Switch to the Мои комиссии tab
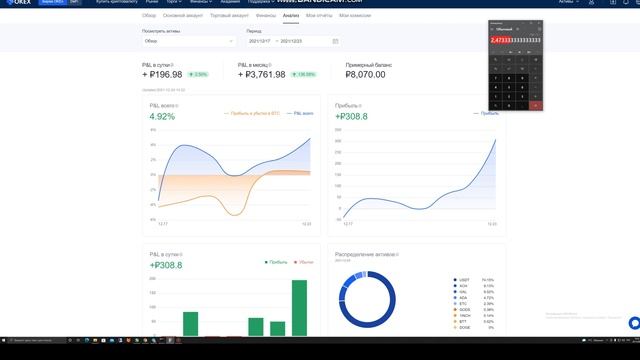This screenshot has height=360, width=640. [x=355, y=16]
